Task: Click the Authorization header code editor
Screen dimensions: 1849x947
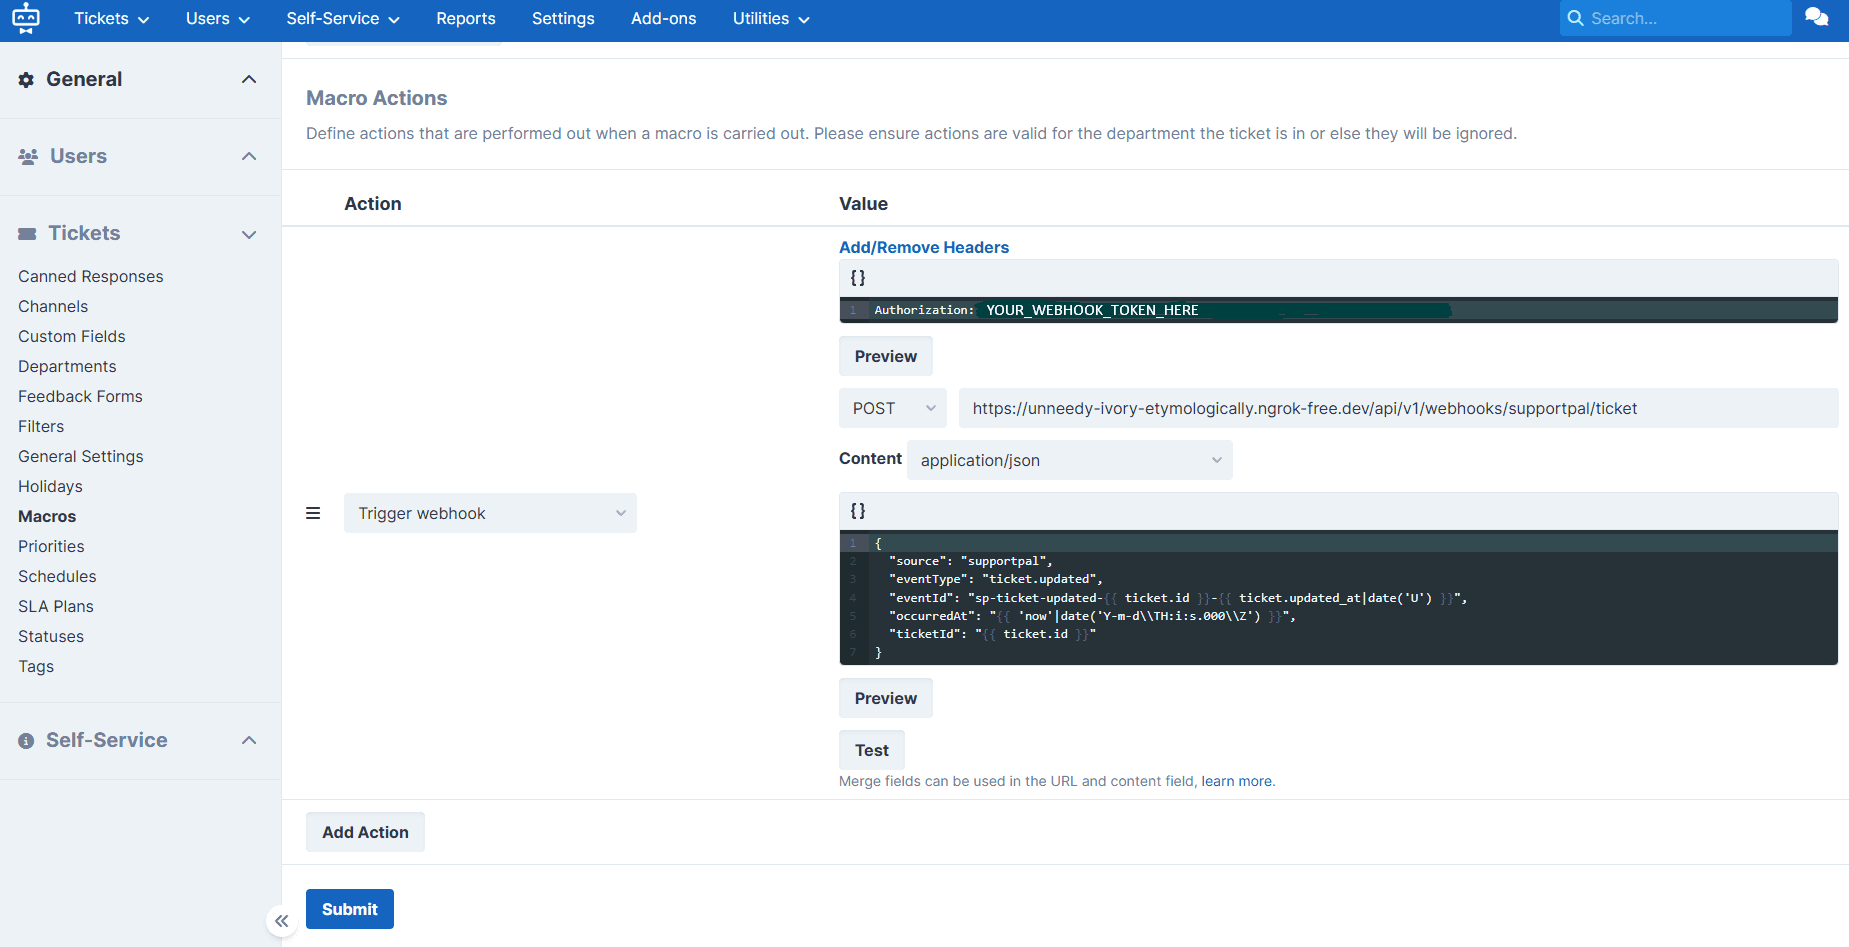Action: coord(1338,310)
